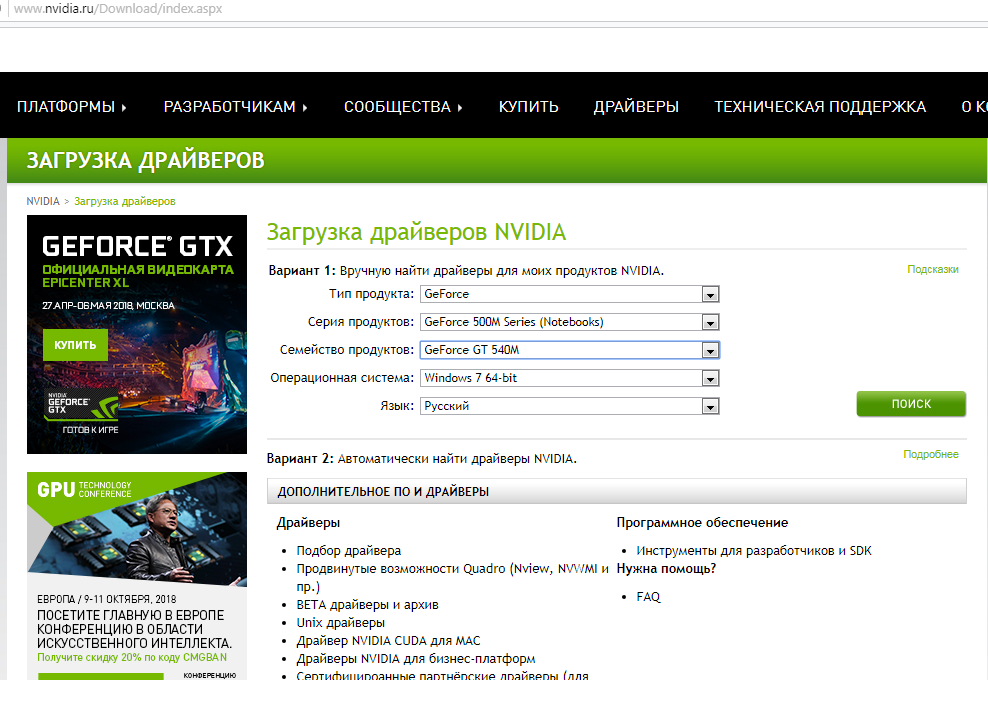Click the GeForce GTX Epicenter XL banner image
This screenshot has height=728, width=988.
tap(137, 334)
